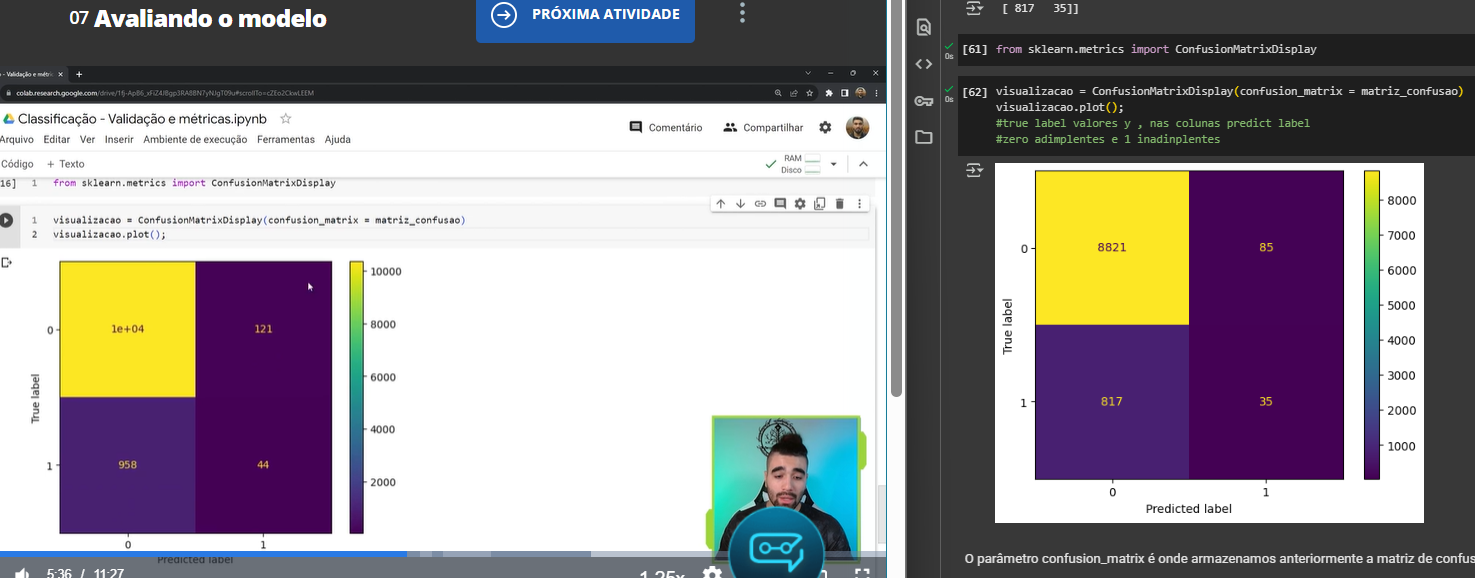The width and height of the screenshot is (1475, 578).
Task: Seek on the video progress bar
Action: pyautogui.click(x=442, y=554)
